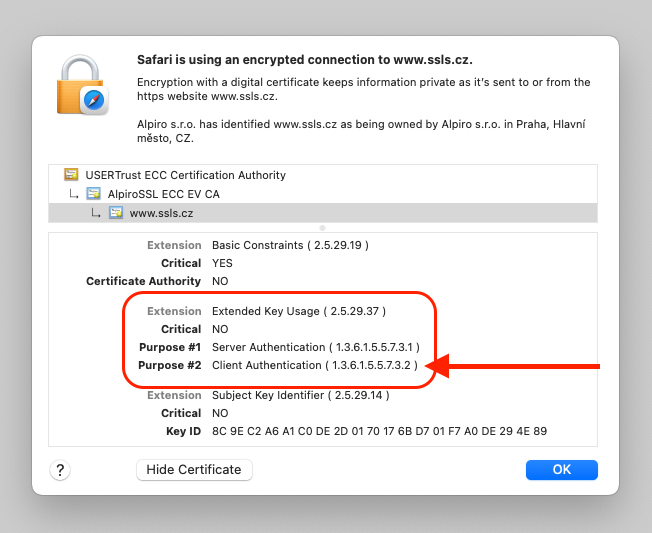This screenshot has width=652, height=533.
Task: Click the Certificate Authority NO value
Action: click(220, 281)
